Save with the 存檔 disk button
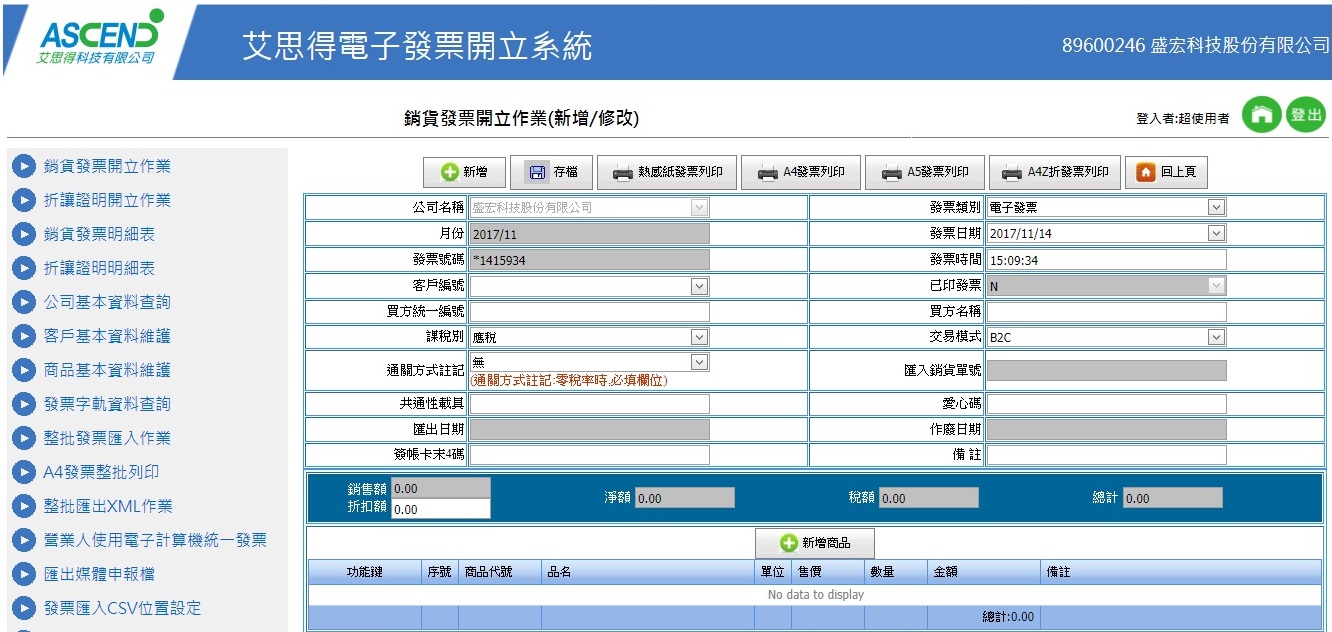 tap(552, 172)
